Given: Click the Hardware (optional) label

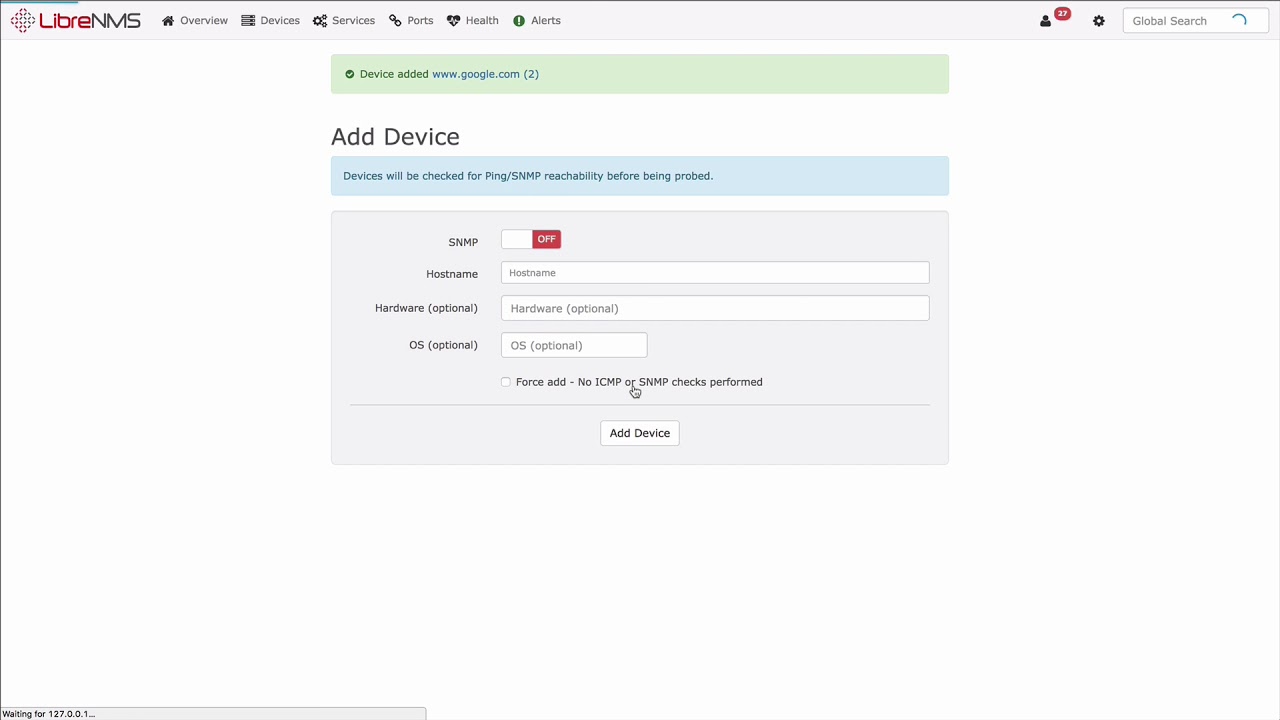Looking at the screenshot, I should (426, 308).
